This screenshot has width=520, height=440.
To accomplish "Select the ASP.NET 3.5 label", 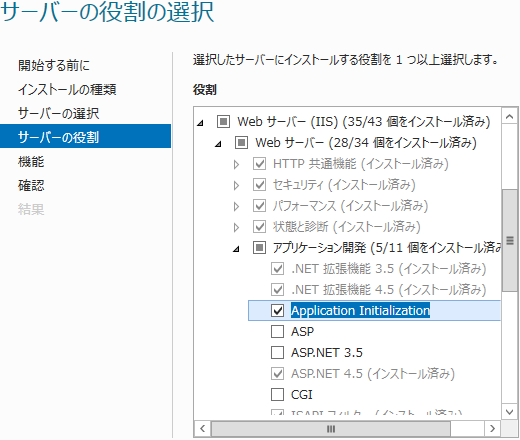I will (x=327, y=353).
